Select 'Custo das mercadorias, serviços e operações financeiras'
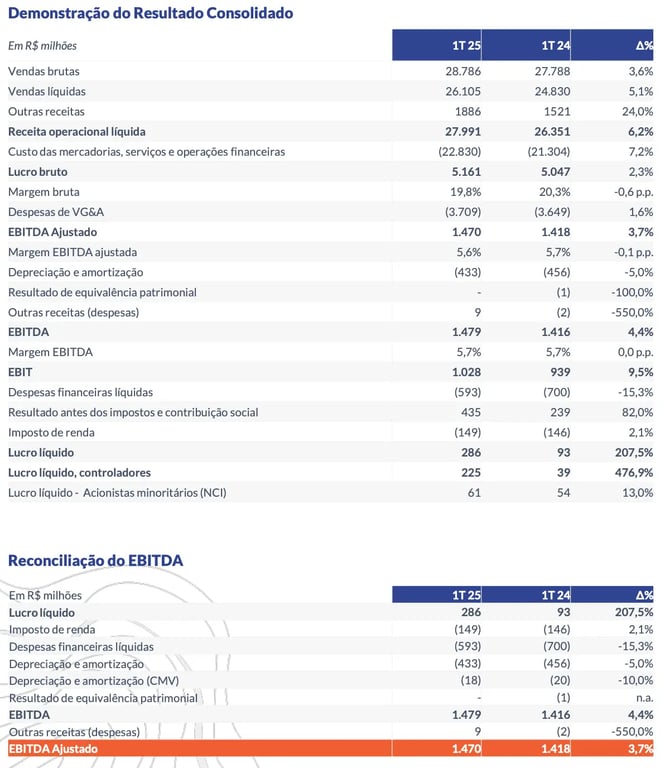Screen dimensions: 665x768 [x=146, y=151]
